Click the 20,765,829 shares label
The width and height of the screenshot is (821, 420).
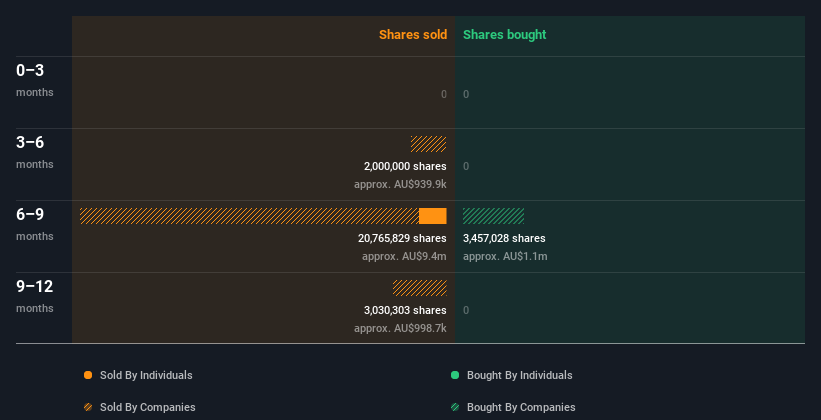[402, 238]
